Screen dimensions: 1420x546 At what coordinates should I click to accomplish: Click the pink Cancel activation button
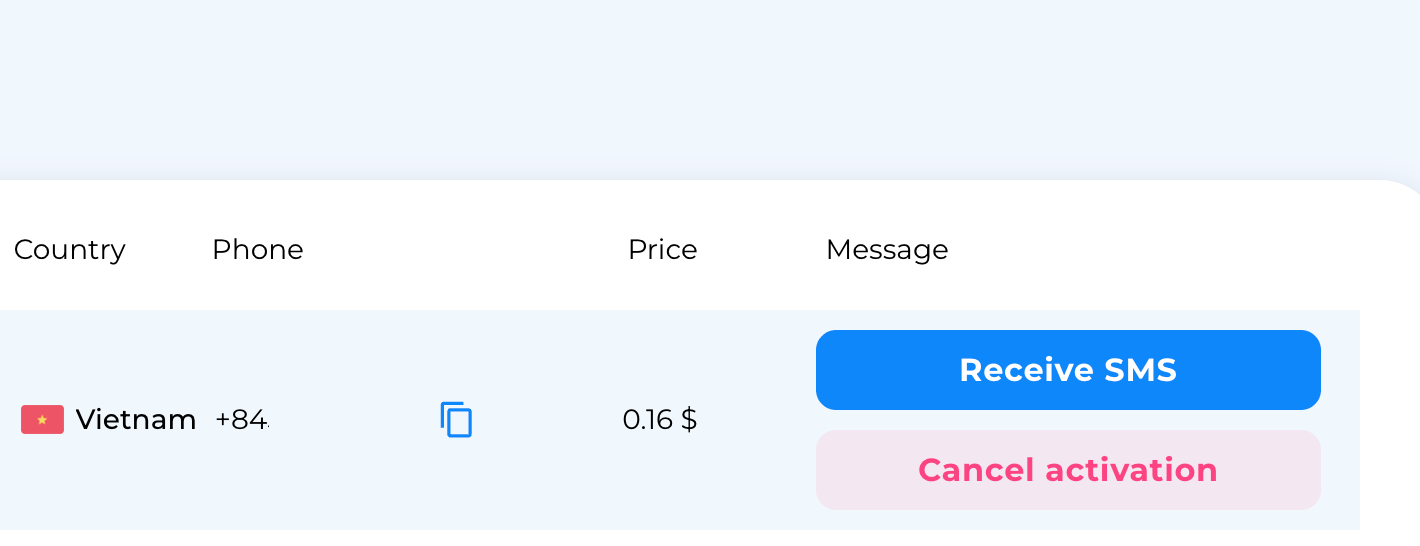pos(1068,470)
